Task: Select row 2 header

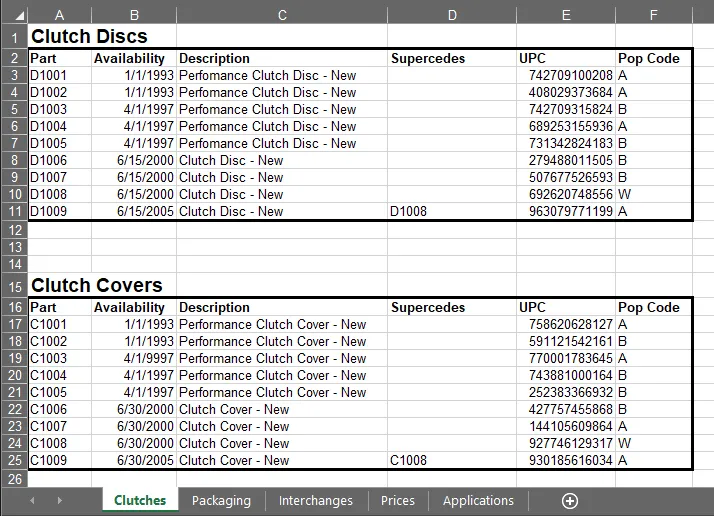Action: coord(13,58)
